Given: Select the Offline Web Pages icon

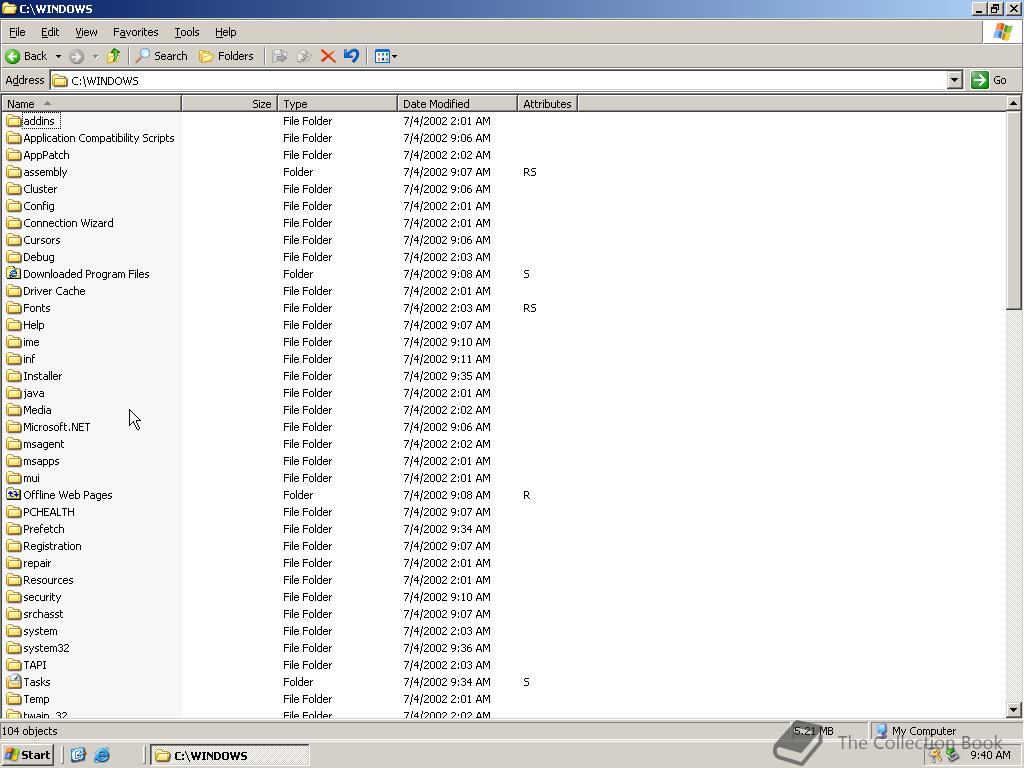Looking at the screenshot, I should point(14,494).
